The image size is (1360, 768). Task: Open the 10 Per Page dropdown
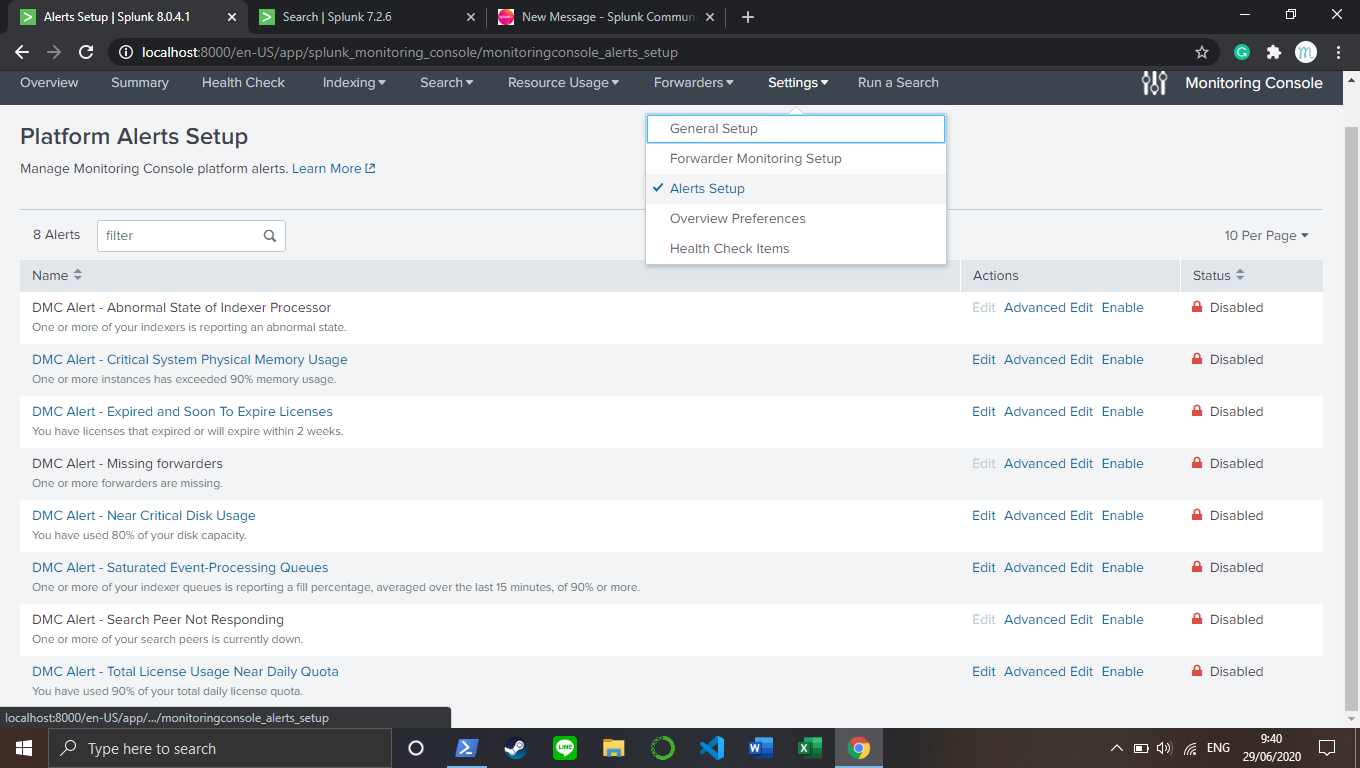(x=1267, y=236)
